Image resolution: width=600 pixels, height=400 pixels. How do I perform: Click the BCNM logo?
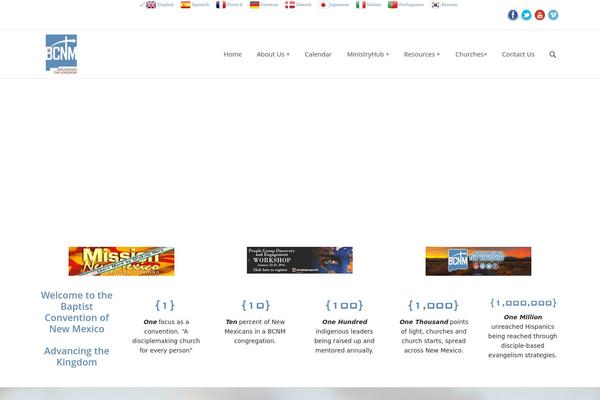(x=61, y=54)
